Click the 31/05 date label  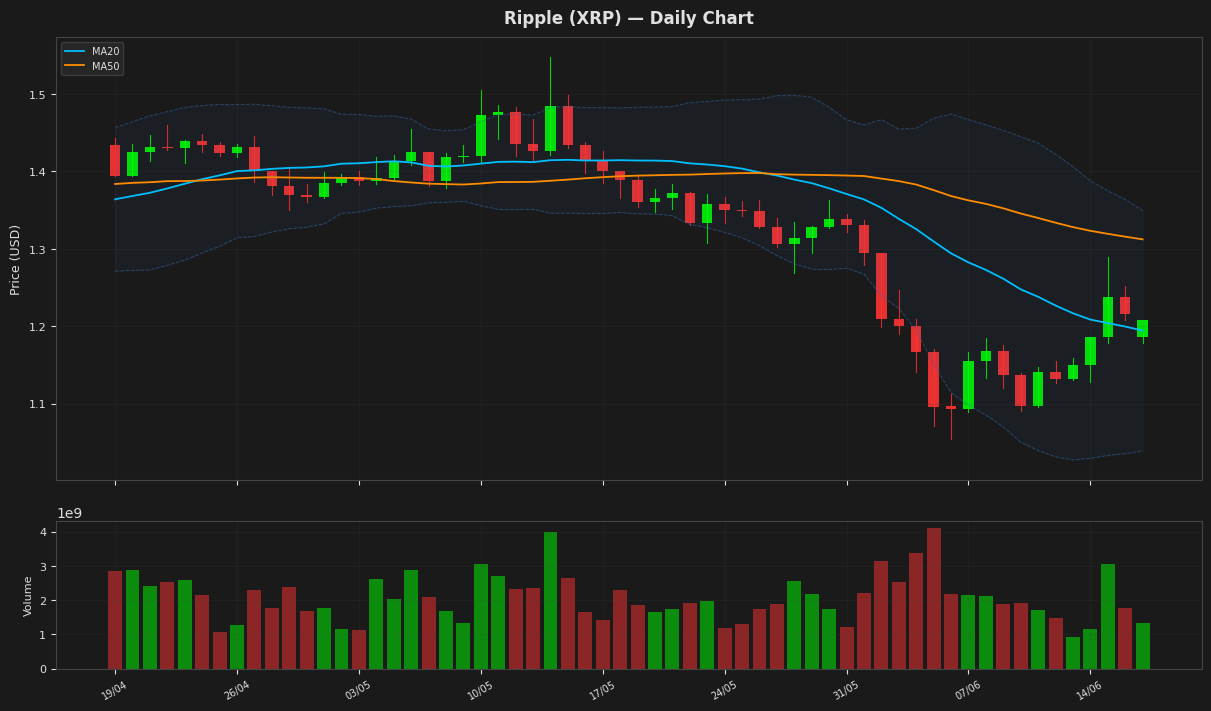[845, 690]
